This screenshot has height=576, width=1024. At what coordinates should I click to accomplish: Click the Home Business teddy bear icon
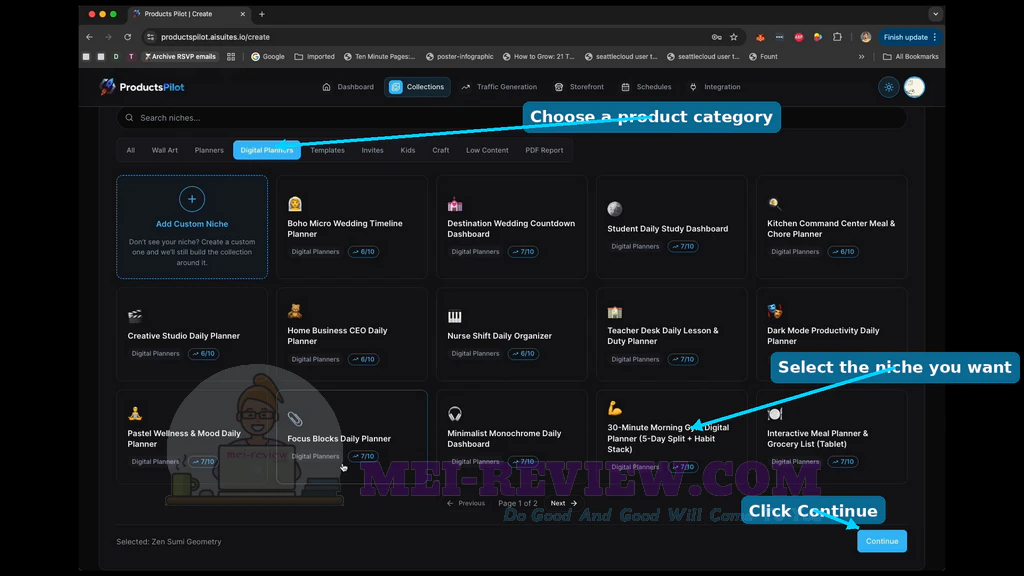(x=295, y=311)
